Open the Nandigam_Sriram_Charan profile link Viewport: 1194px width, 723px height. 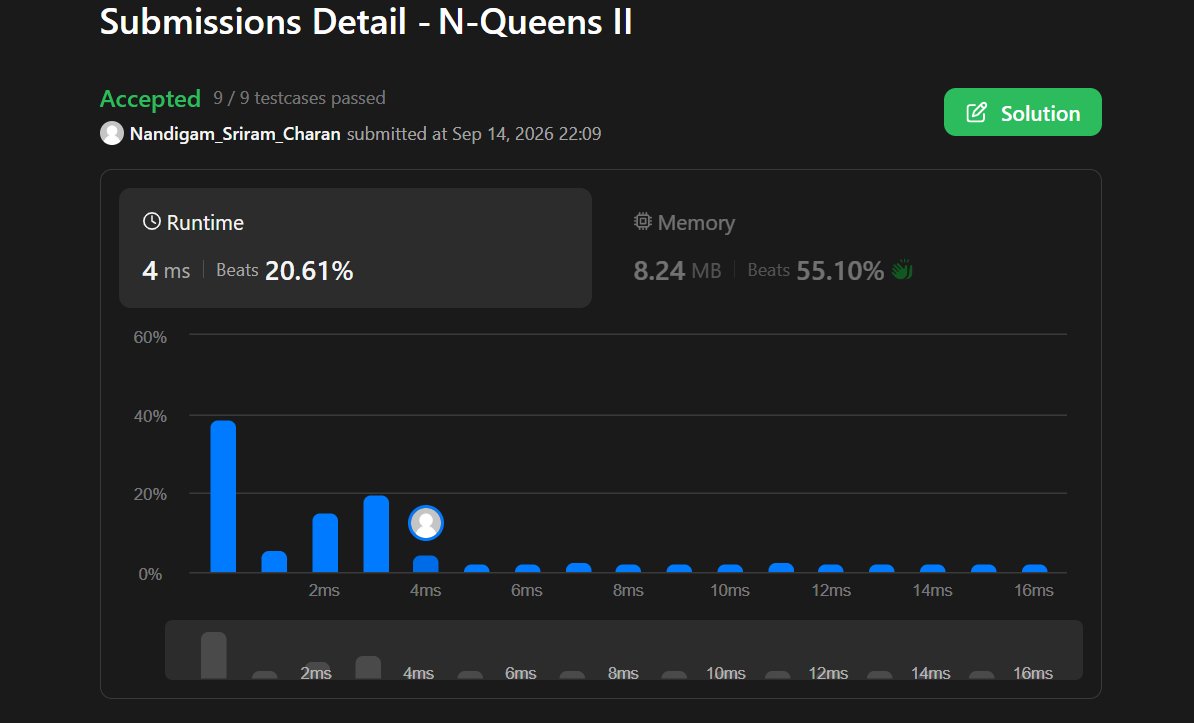tap(235, 133)
